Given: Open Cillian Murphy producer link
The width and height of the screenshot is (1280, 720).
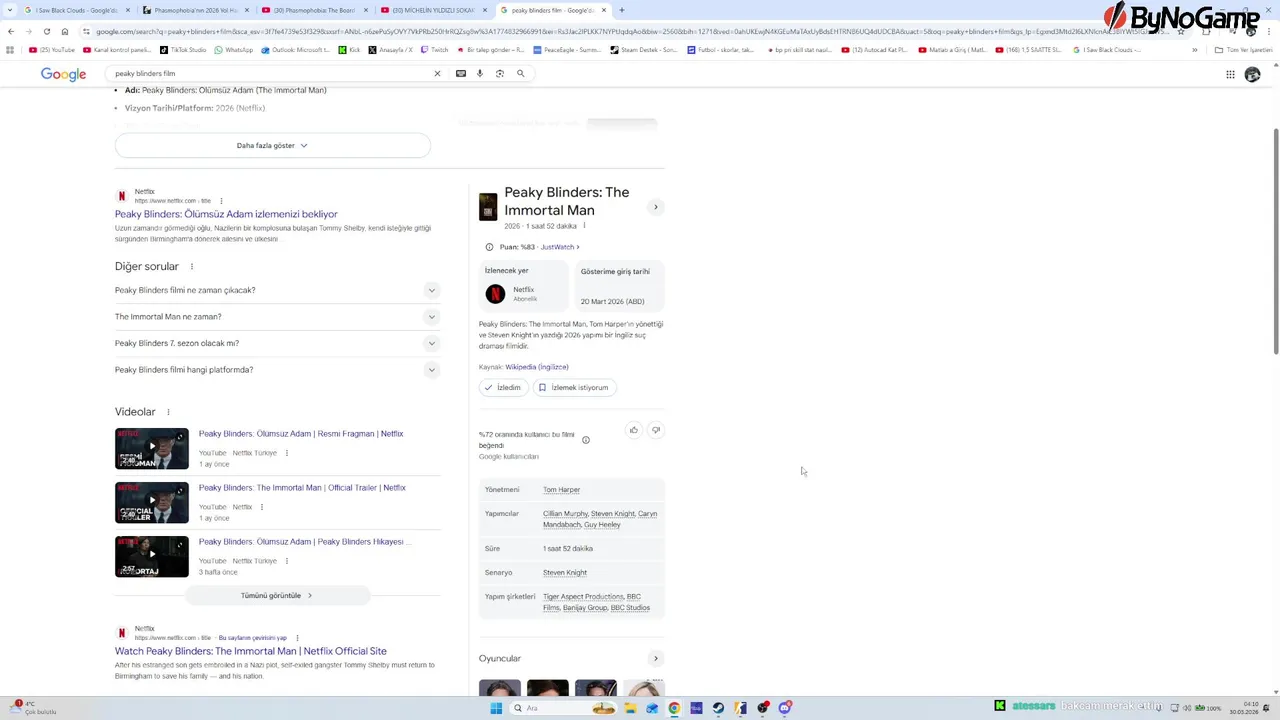Looking at the screenshot, I should click(565, 514).
